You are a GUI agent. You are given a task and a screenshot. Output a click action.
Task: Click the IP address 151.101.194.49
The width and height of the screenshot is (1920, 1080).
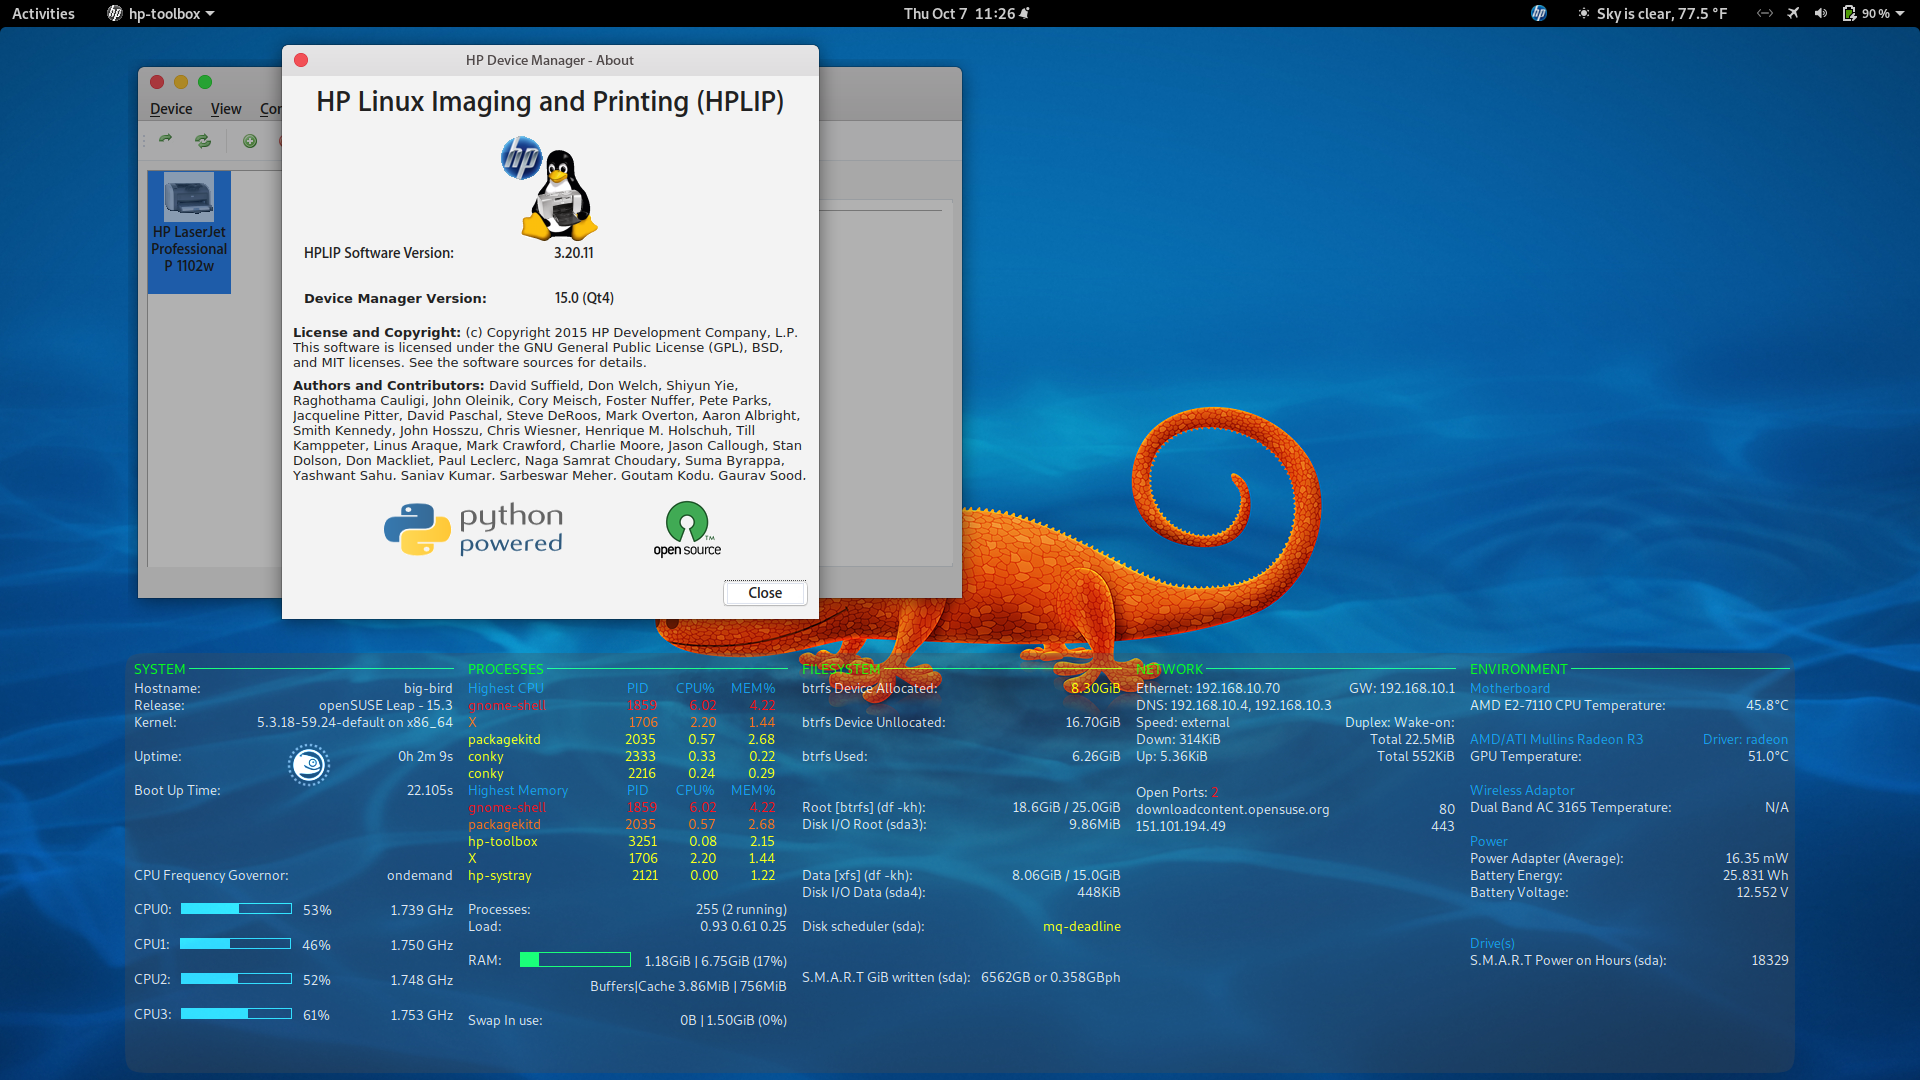point(1181,826)
